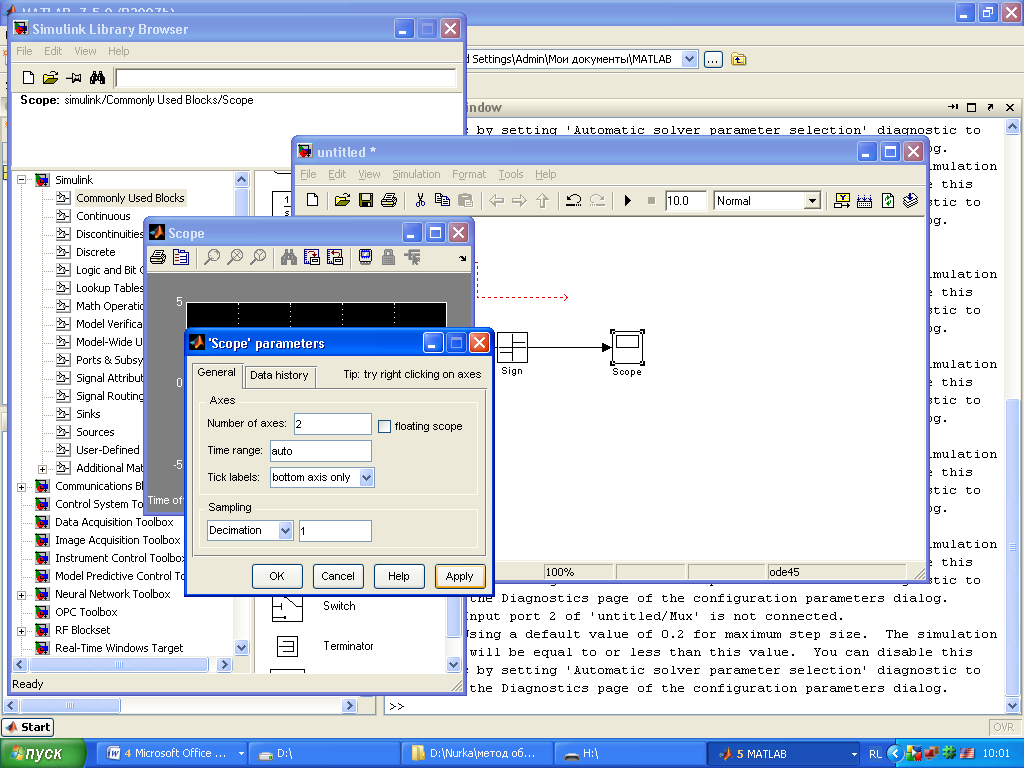Click binoculars search icon in Library Browser

coord(97,78)
